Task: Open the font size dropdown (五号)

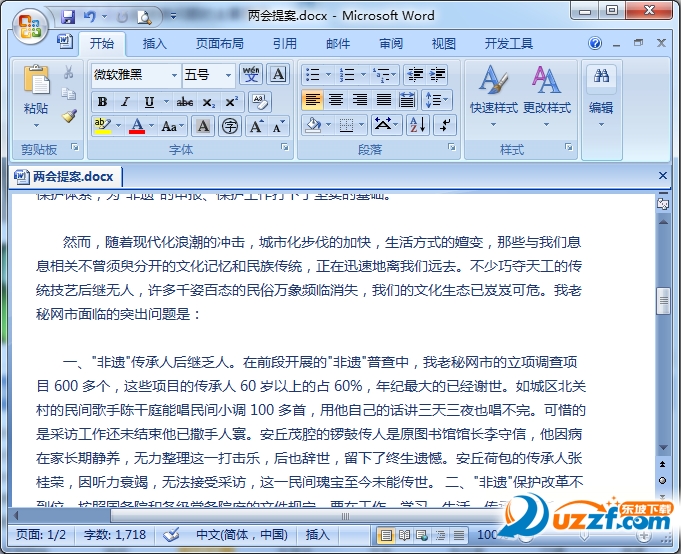Action: pos(228,75)
